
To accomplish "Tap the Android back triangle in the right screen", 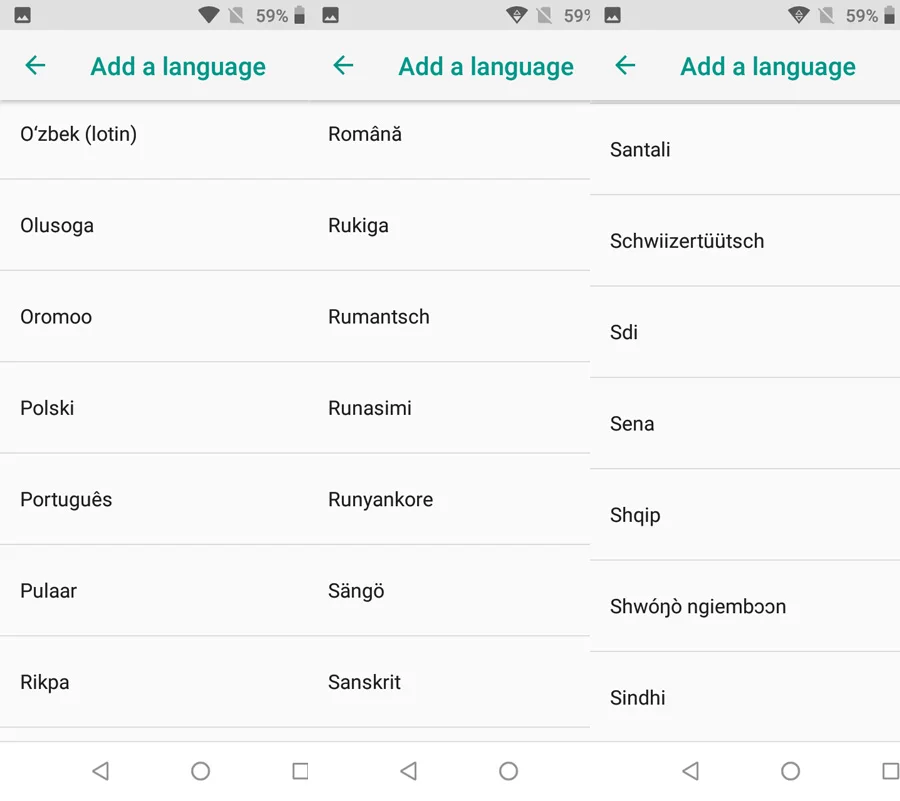I will click(x=691, y=771).
